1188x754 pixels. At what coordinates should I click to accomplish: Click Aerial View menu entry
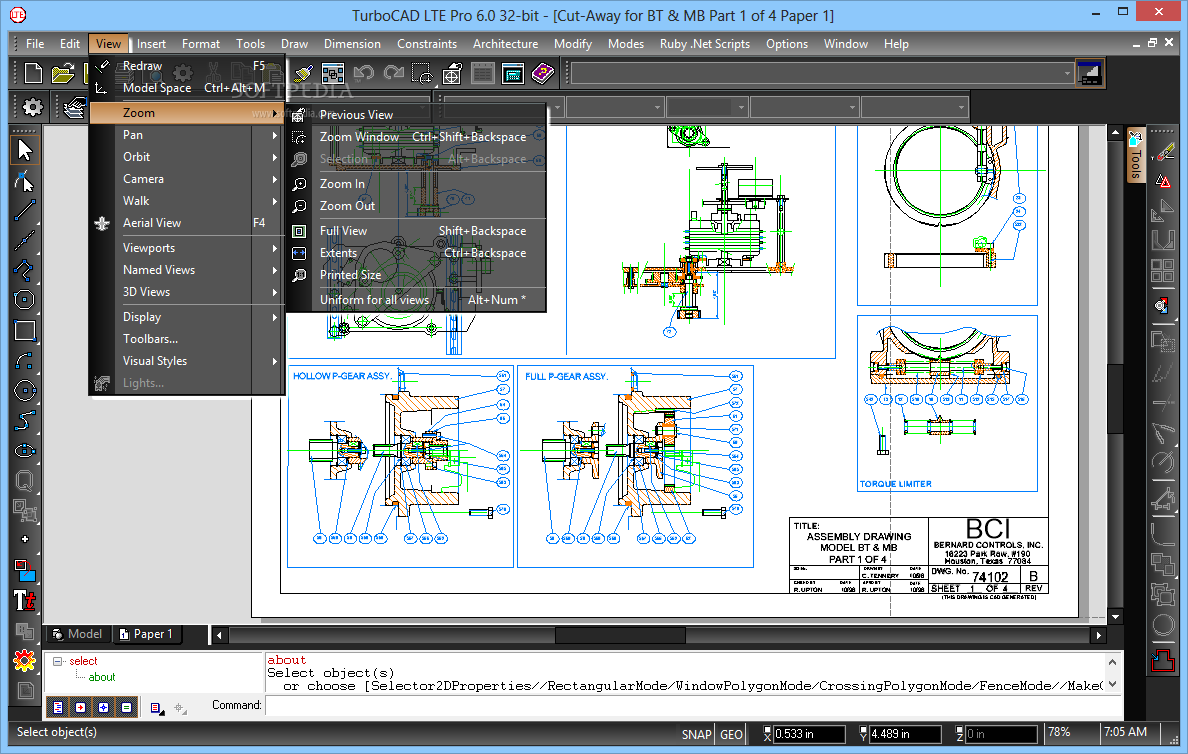tap(186, 223)
